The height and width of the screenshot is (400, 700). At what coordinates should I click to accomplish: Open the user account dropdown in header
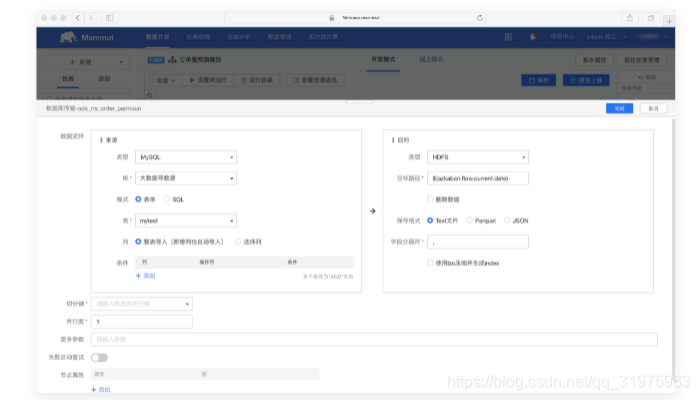point(653,37)
